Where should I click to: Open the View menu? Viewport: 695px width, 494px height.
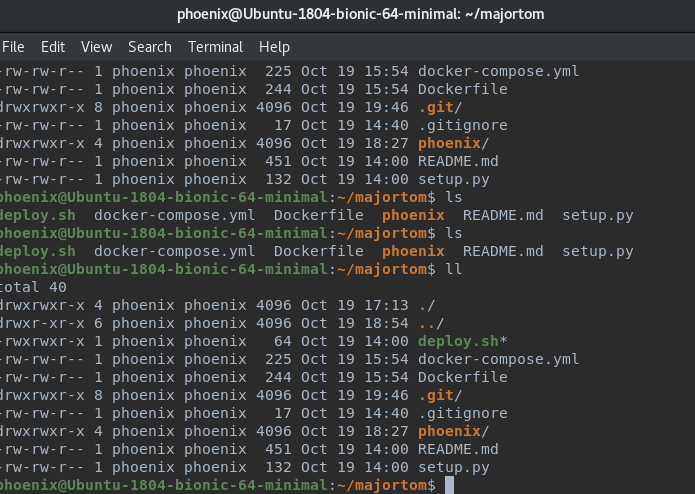point(96,47)
